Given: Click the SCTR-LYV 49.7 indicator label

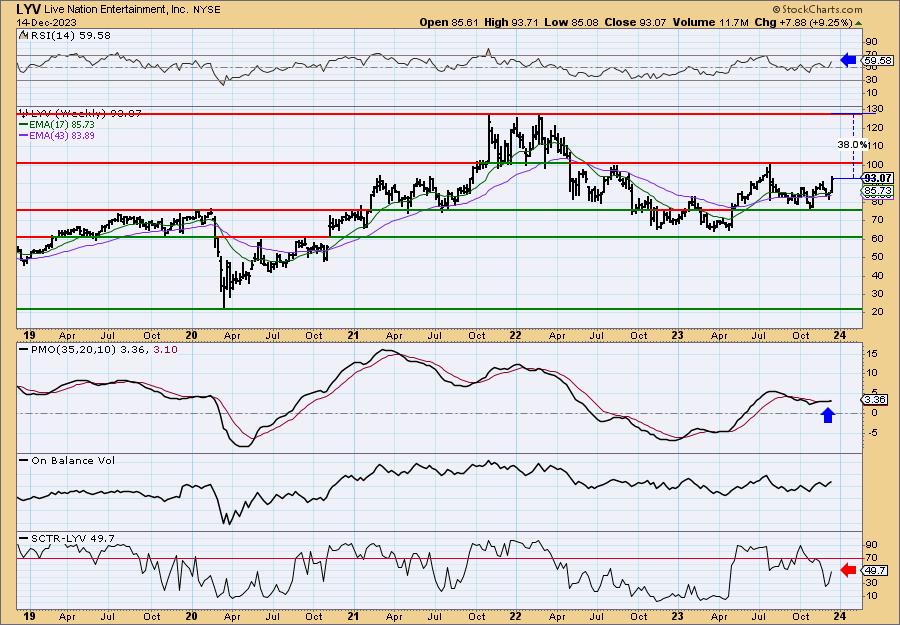Looking at the screenshot, I should click(x=73, y=538).
